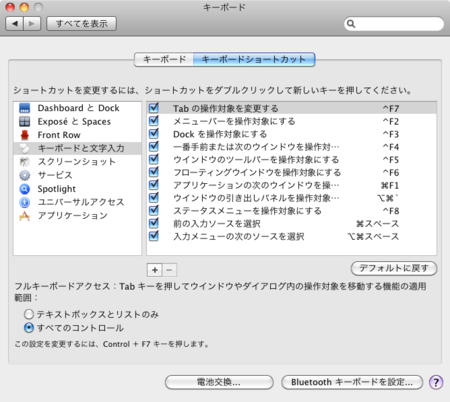The image size is (450, 402).
Task: Toggle ステータスメニューを操作対象にする checkbox
Action: point(154,210)
